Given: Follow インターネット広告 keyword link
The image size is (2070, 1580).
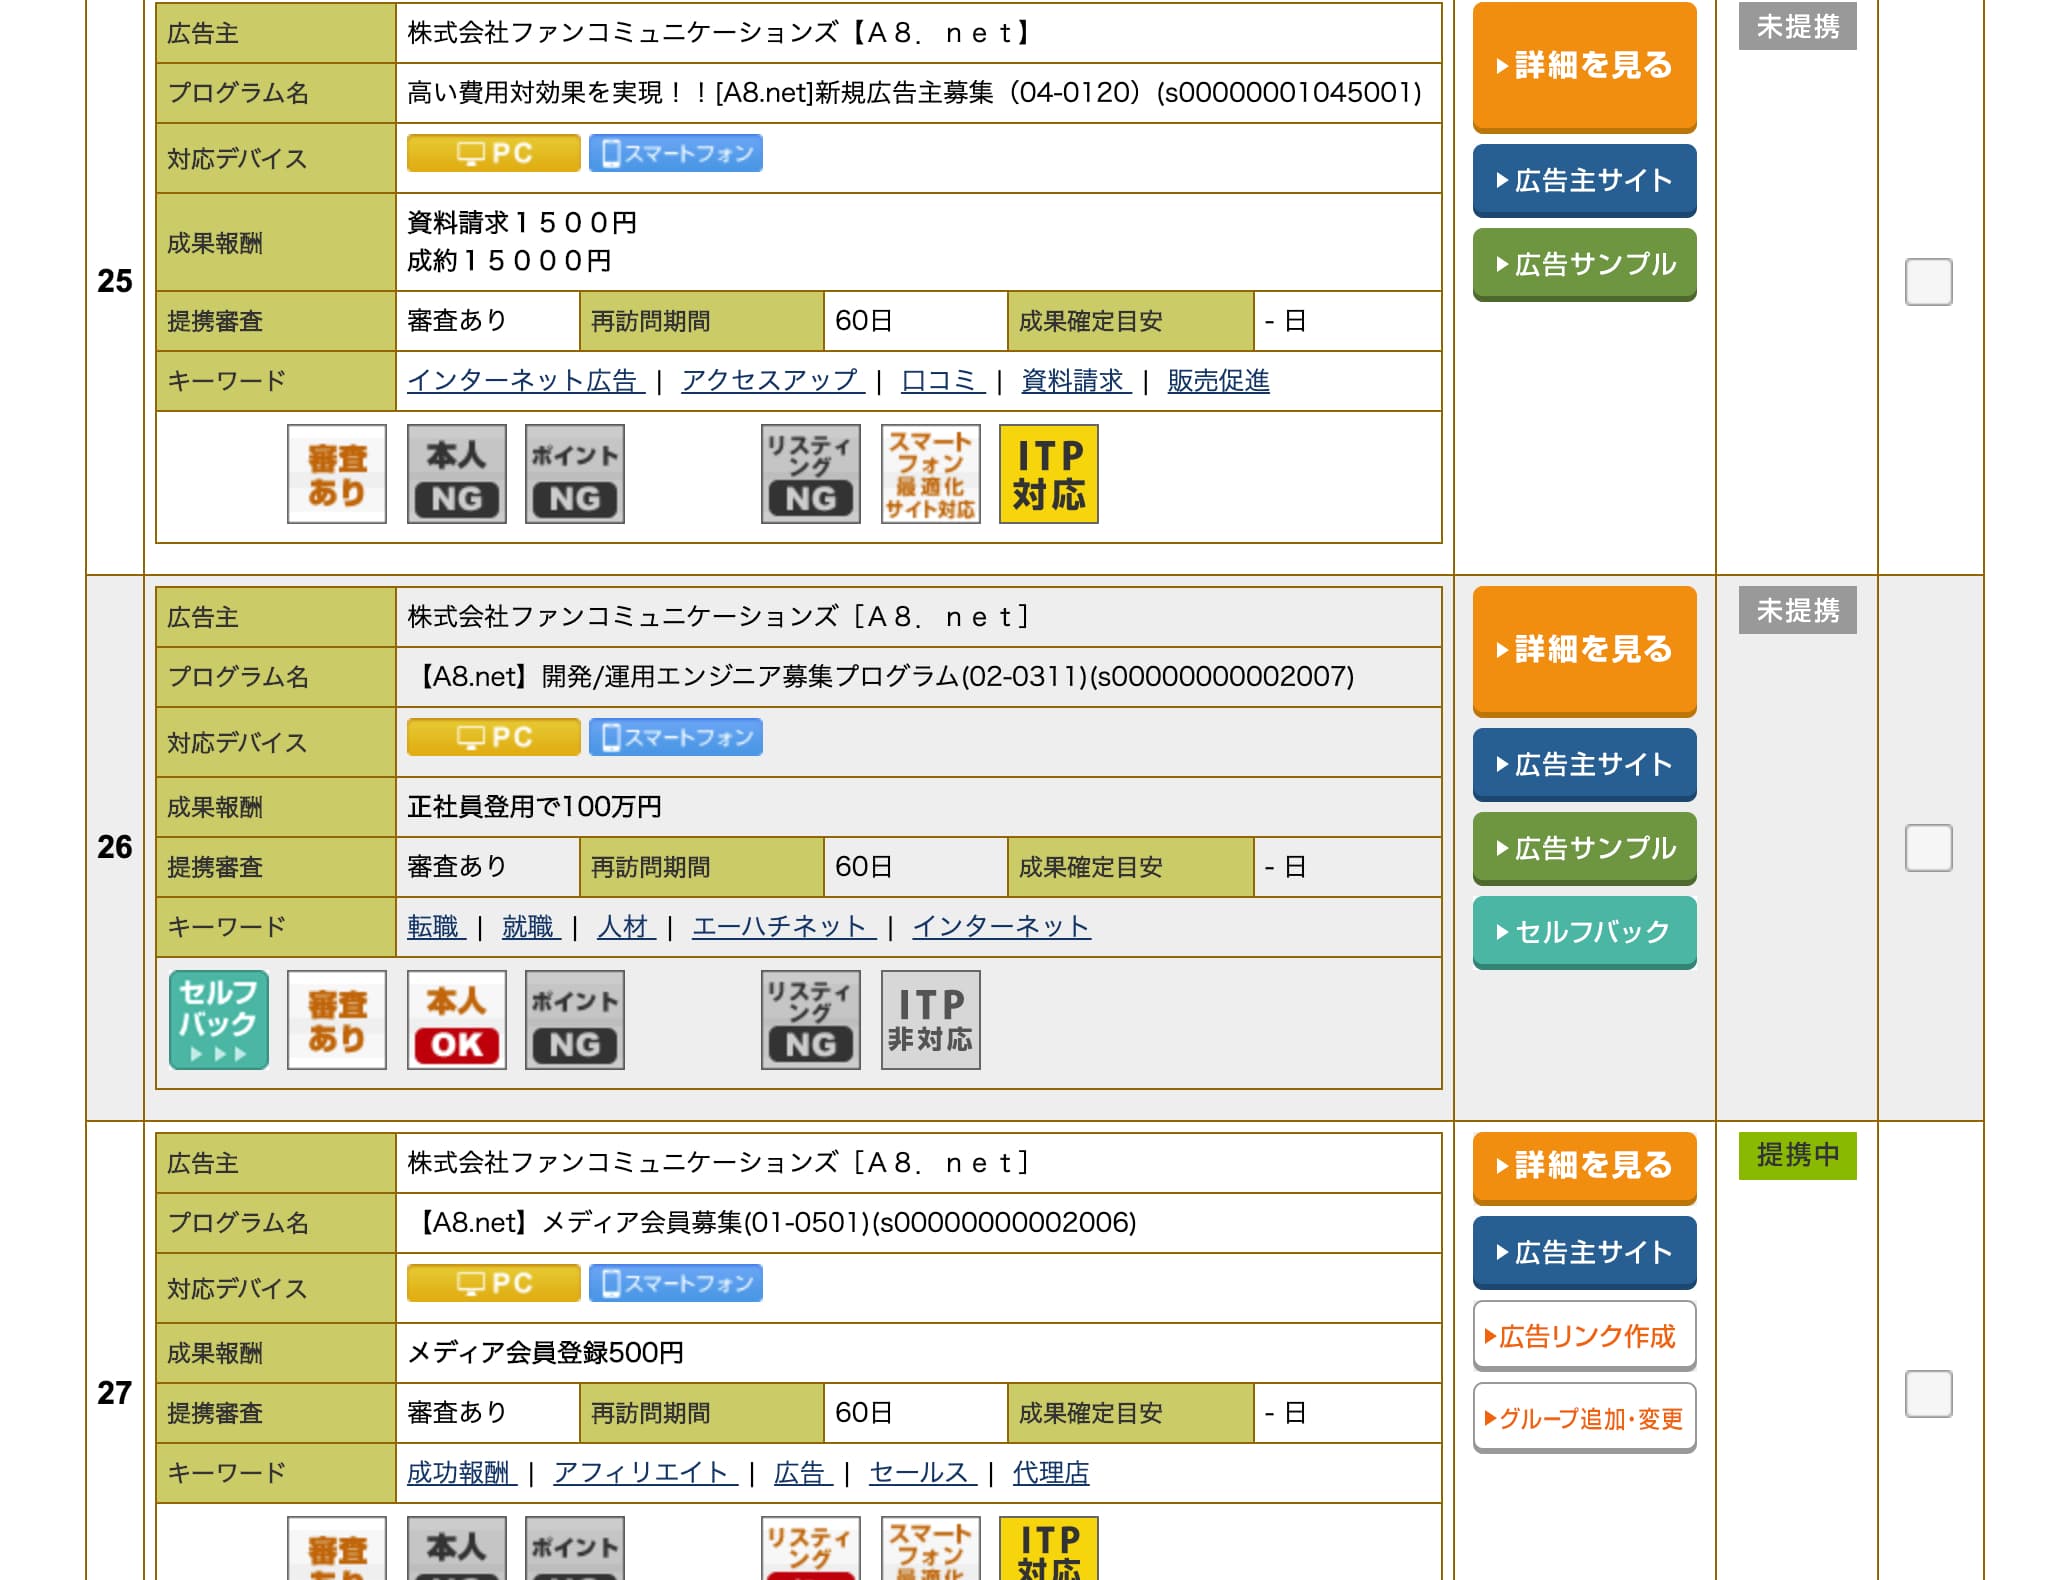Looking at the screenshot, I should pos(525,381).
